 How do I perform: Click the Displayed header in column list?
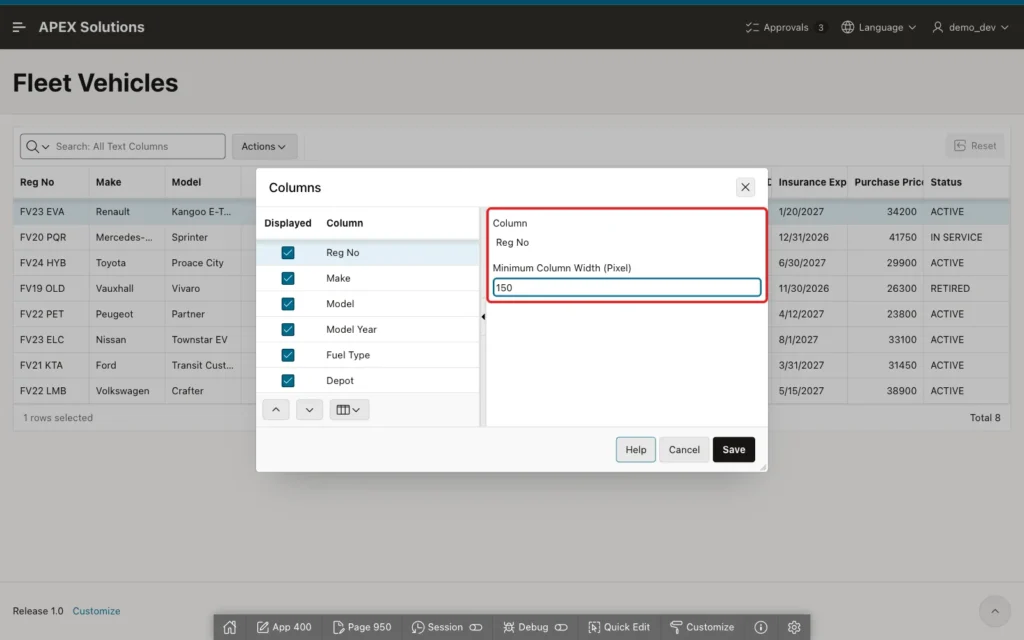click(287, 223)
